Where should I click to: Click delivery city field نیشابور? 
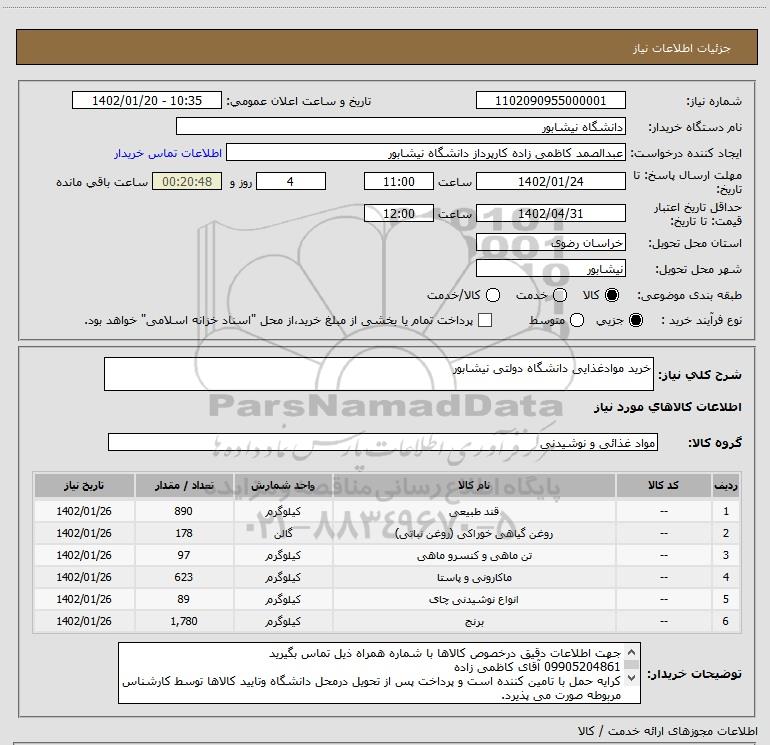550,268
